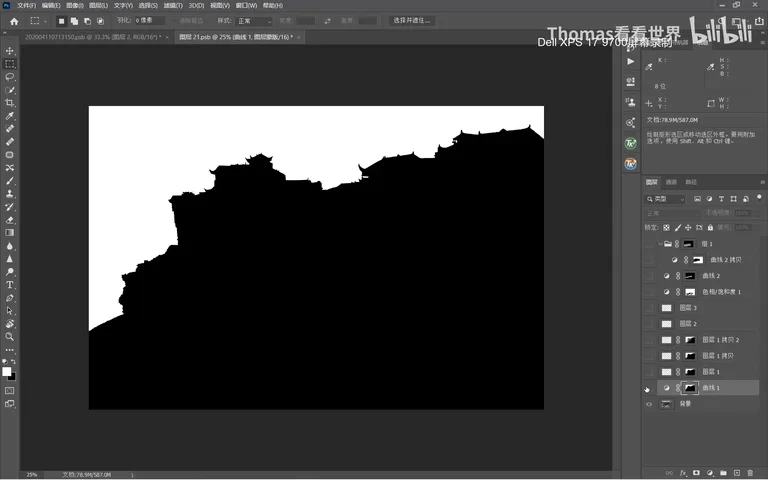Click the create new group folder button
This screenshot has width=768, height=480.
pos(723,473)
